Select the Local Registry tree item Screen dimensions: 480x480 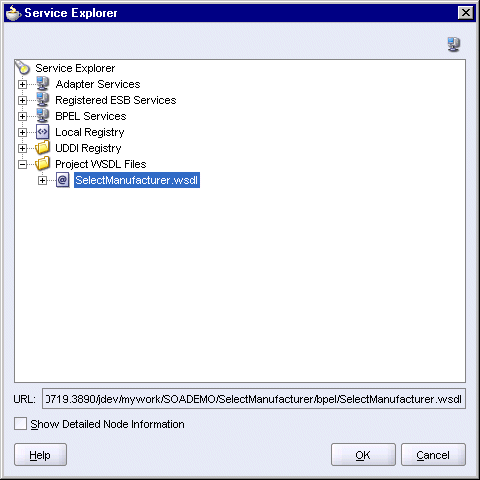(x=90, y=132)
